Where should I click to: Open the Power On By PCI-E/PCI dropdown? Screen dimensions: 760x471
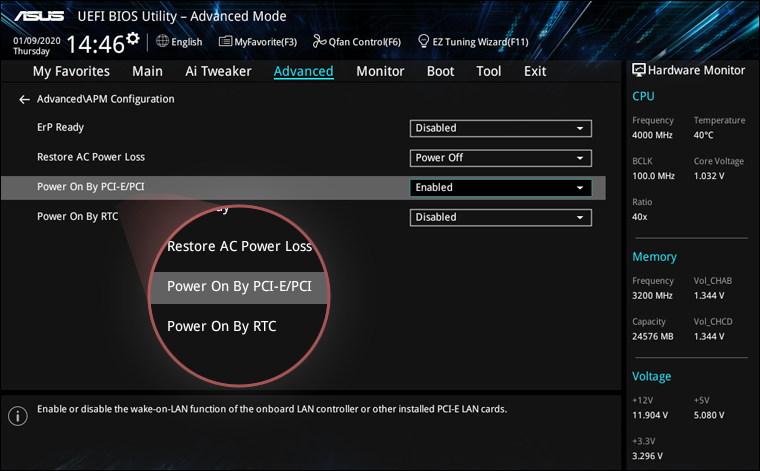click(x=501, y=188)
